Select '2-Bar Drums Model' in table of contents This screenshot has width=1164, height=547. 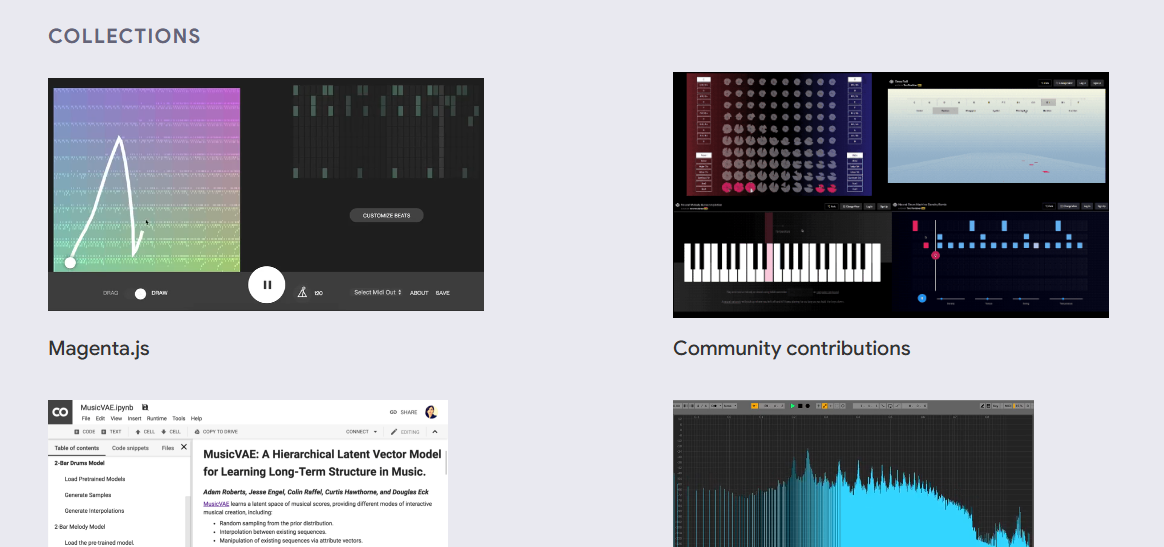79,463
